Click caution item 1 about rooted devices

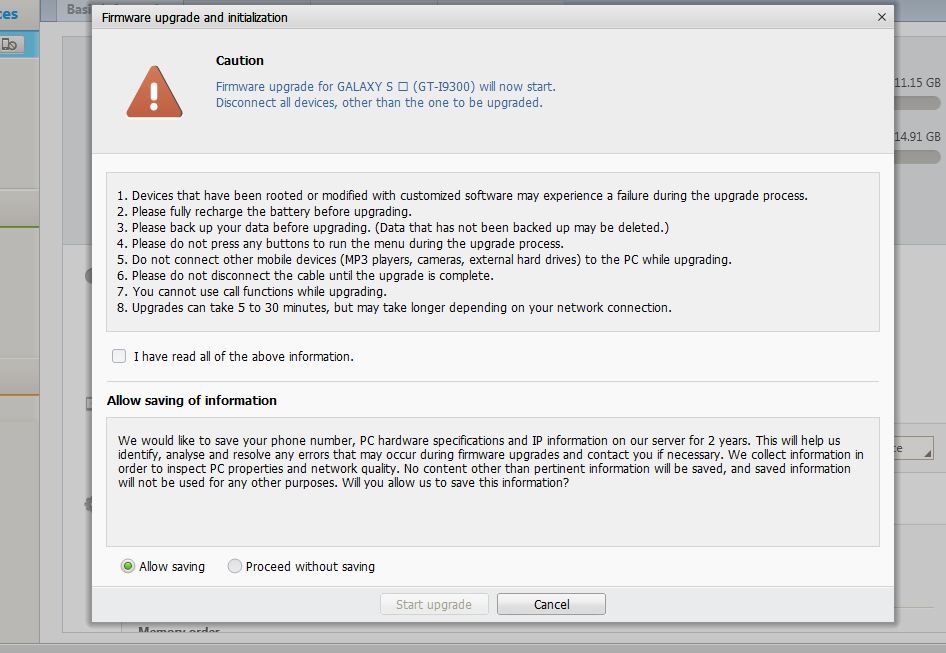point(462,196)
